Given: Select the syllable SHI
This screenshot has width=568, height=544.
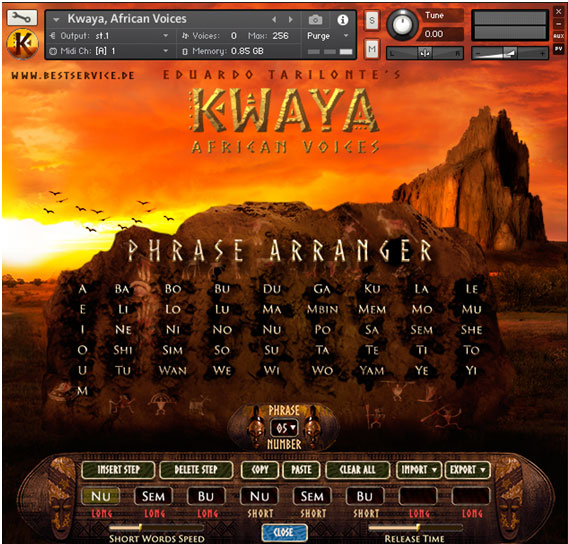Looking at the screenshot, I should pyautogui.click(x=123, y=350).
